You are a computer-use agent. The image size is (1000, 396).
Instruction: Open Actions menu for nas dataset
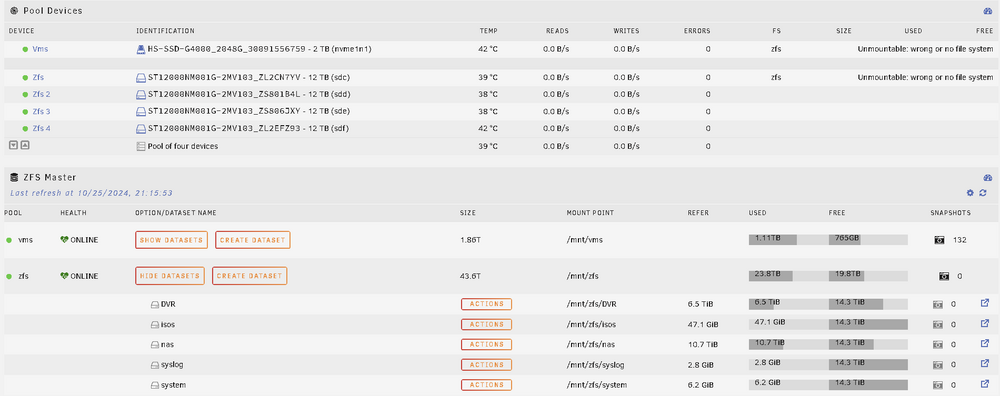pyautogui.click(x=486, y=344)
